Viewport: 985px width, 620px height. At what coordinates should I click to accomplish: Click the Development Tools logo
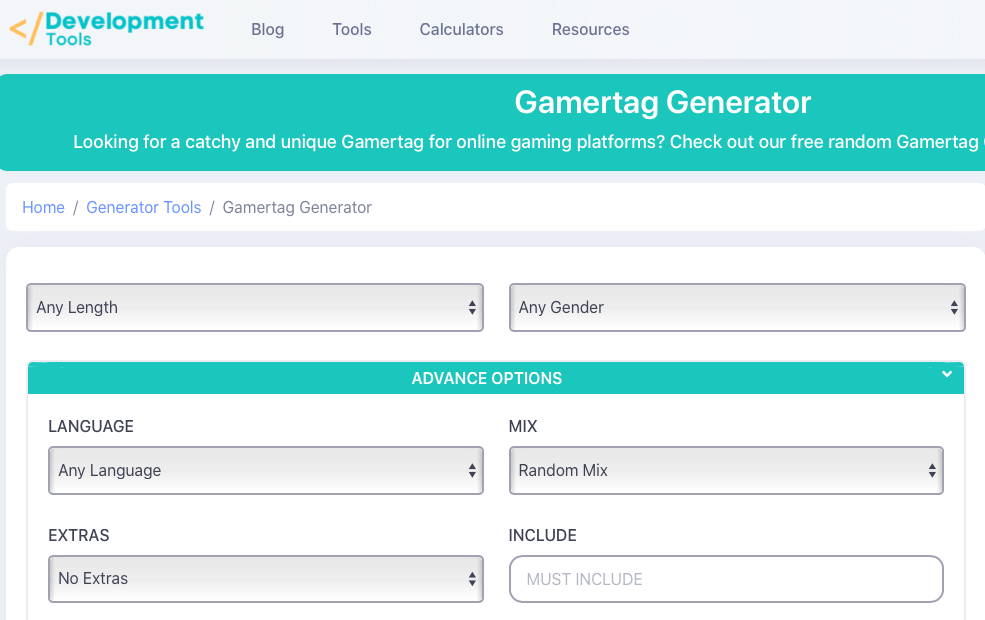107,29
